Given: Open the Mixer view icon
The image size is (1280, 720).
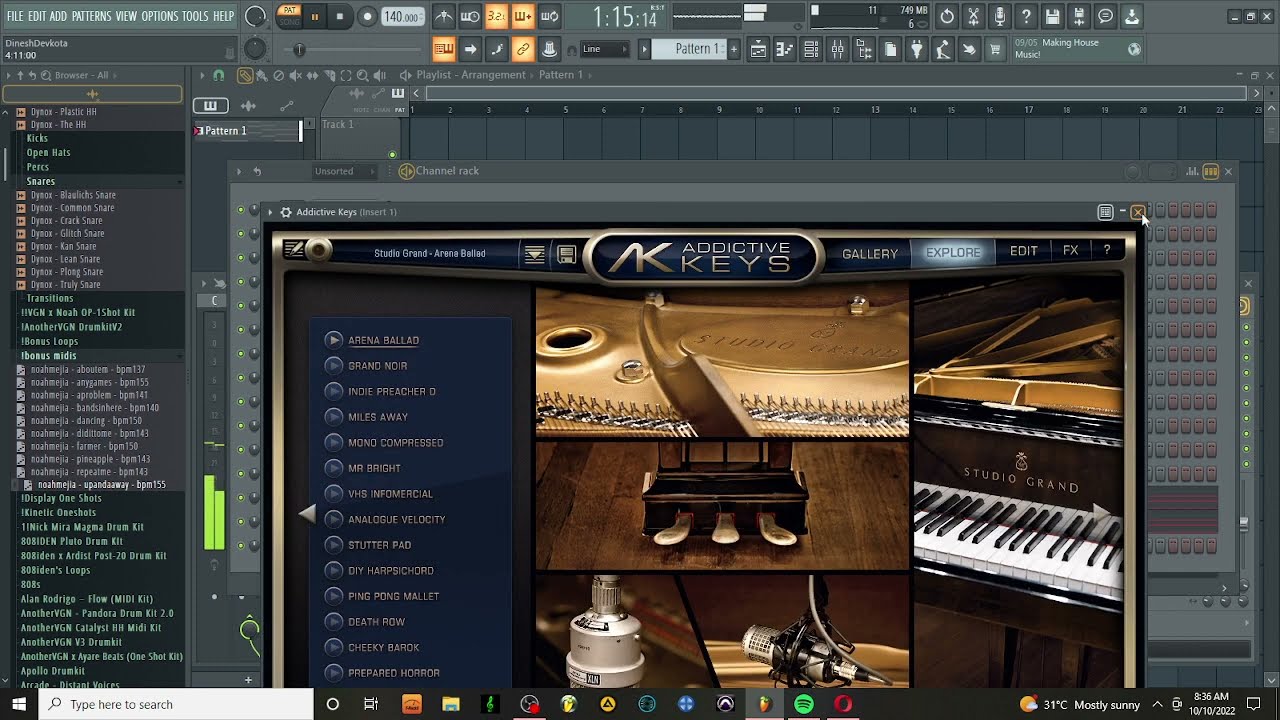Looking at the screenshot, I should (838, 49).
